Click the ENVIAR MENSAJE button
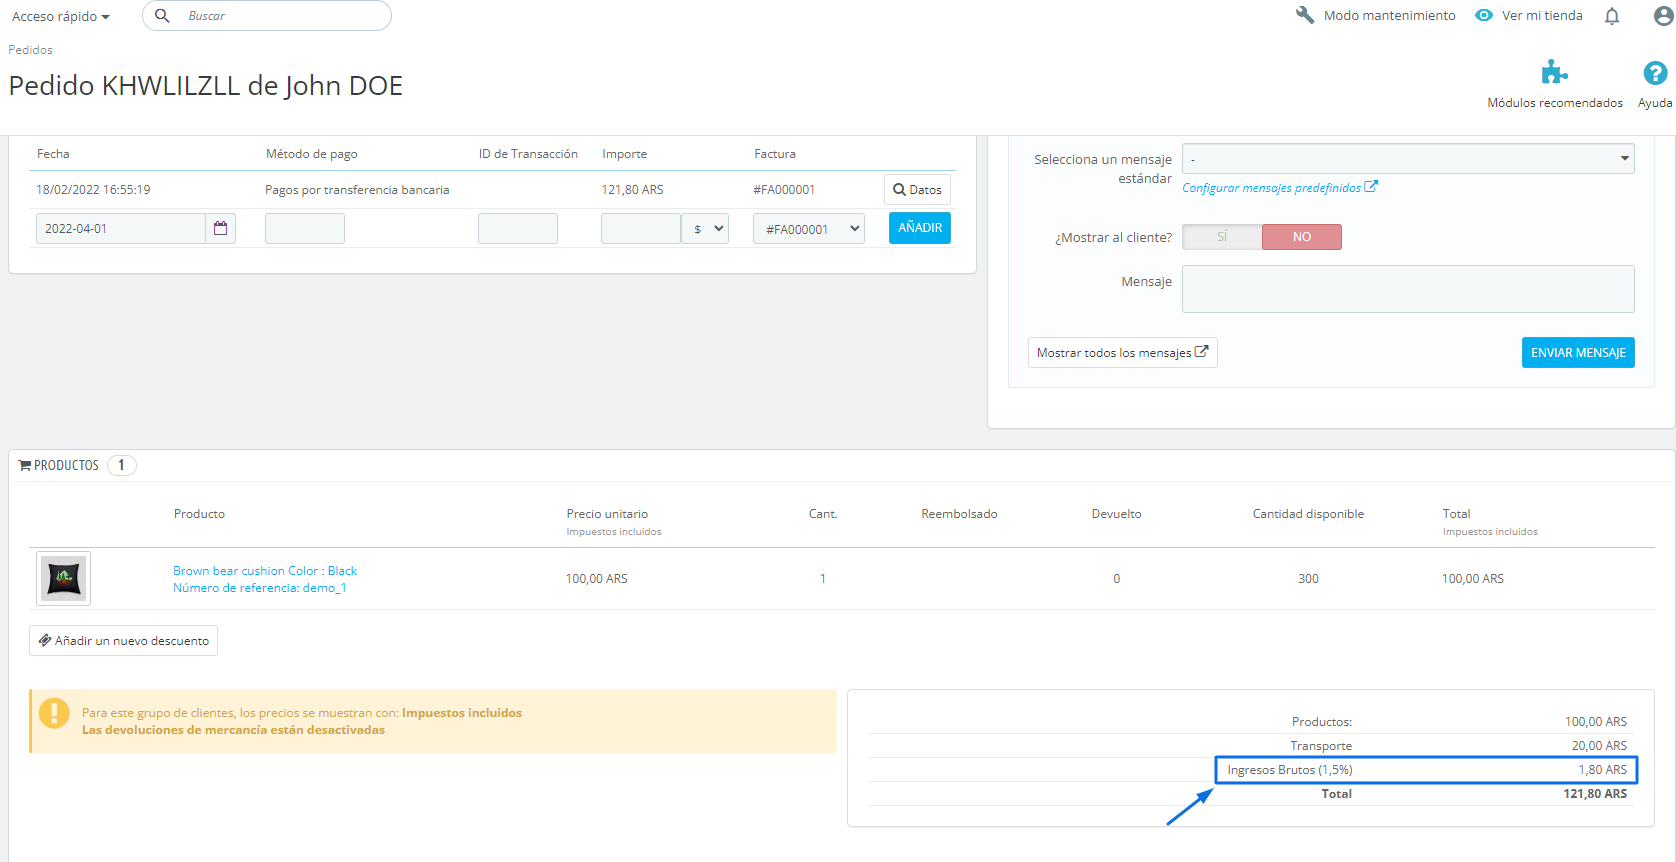The height and width of the screenshot is (862, 1676). (x=1578, y=353)
